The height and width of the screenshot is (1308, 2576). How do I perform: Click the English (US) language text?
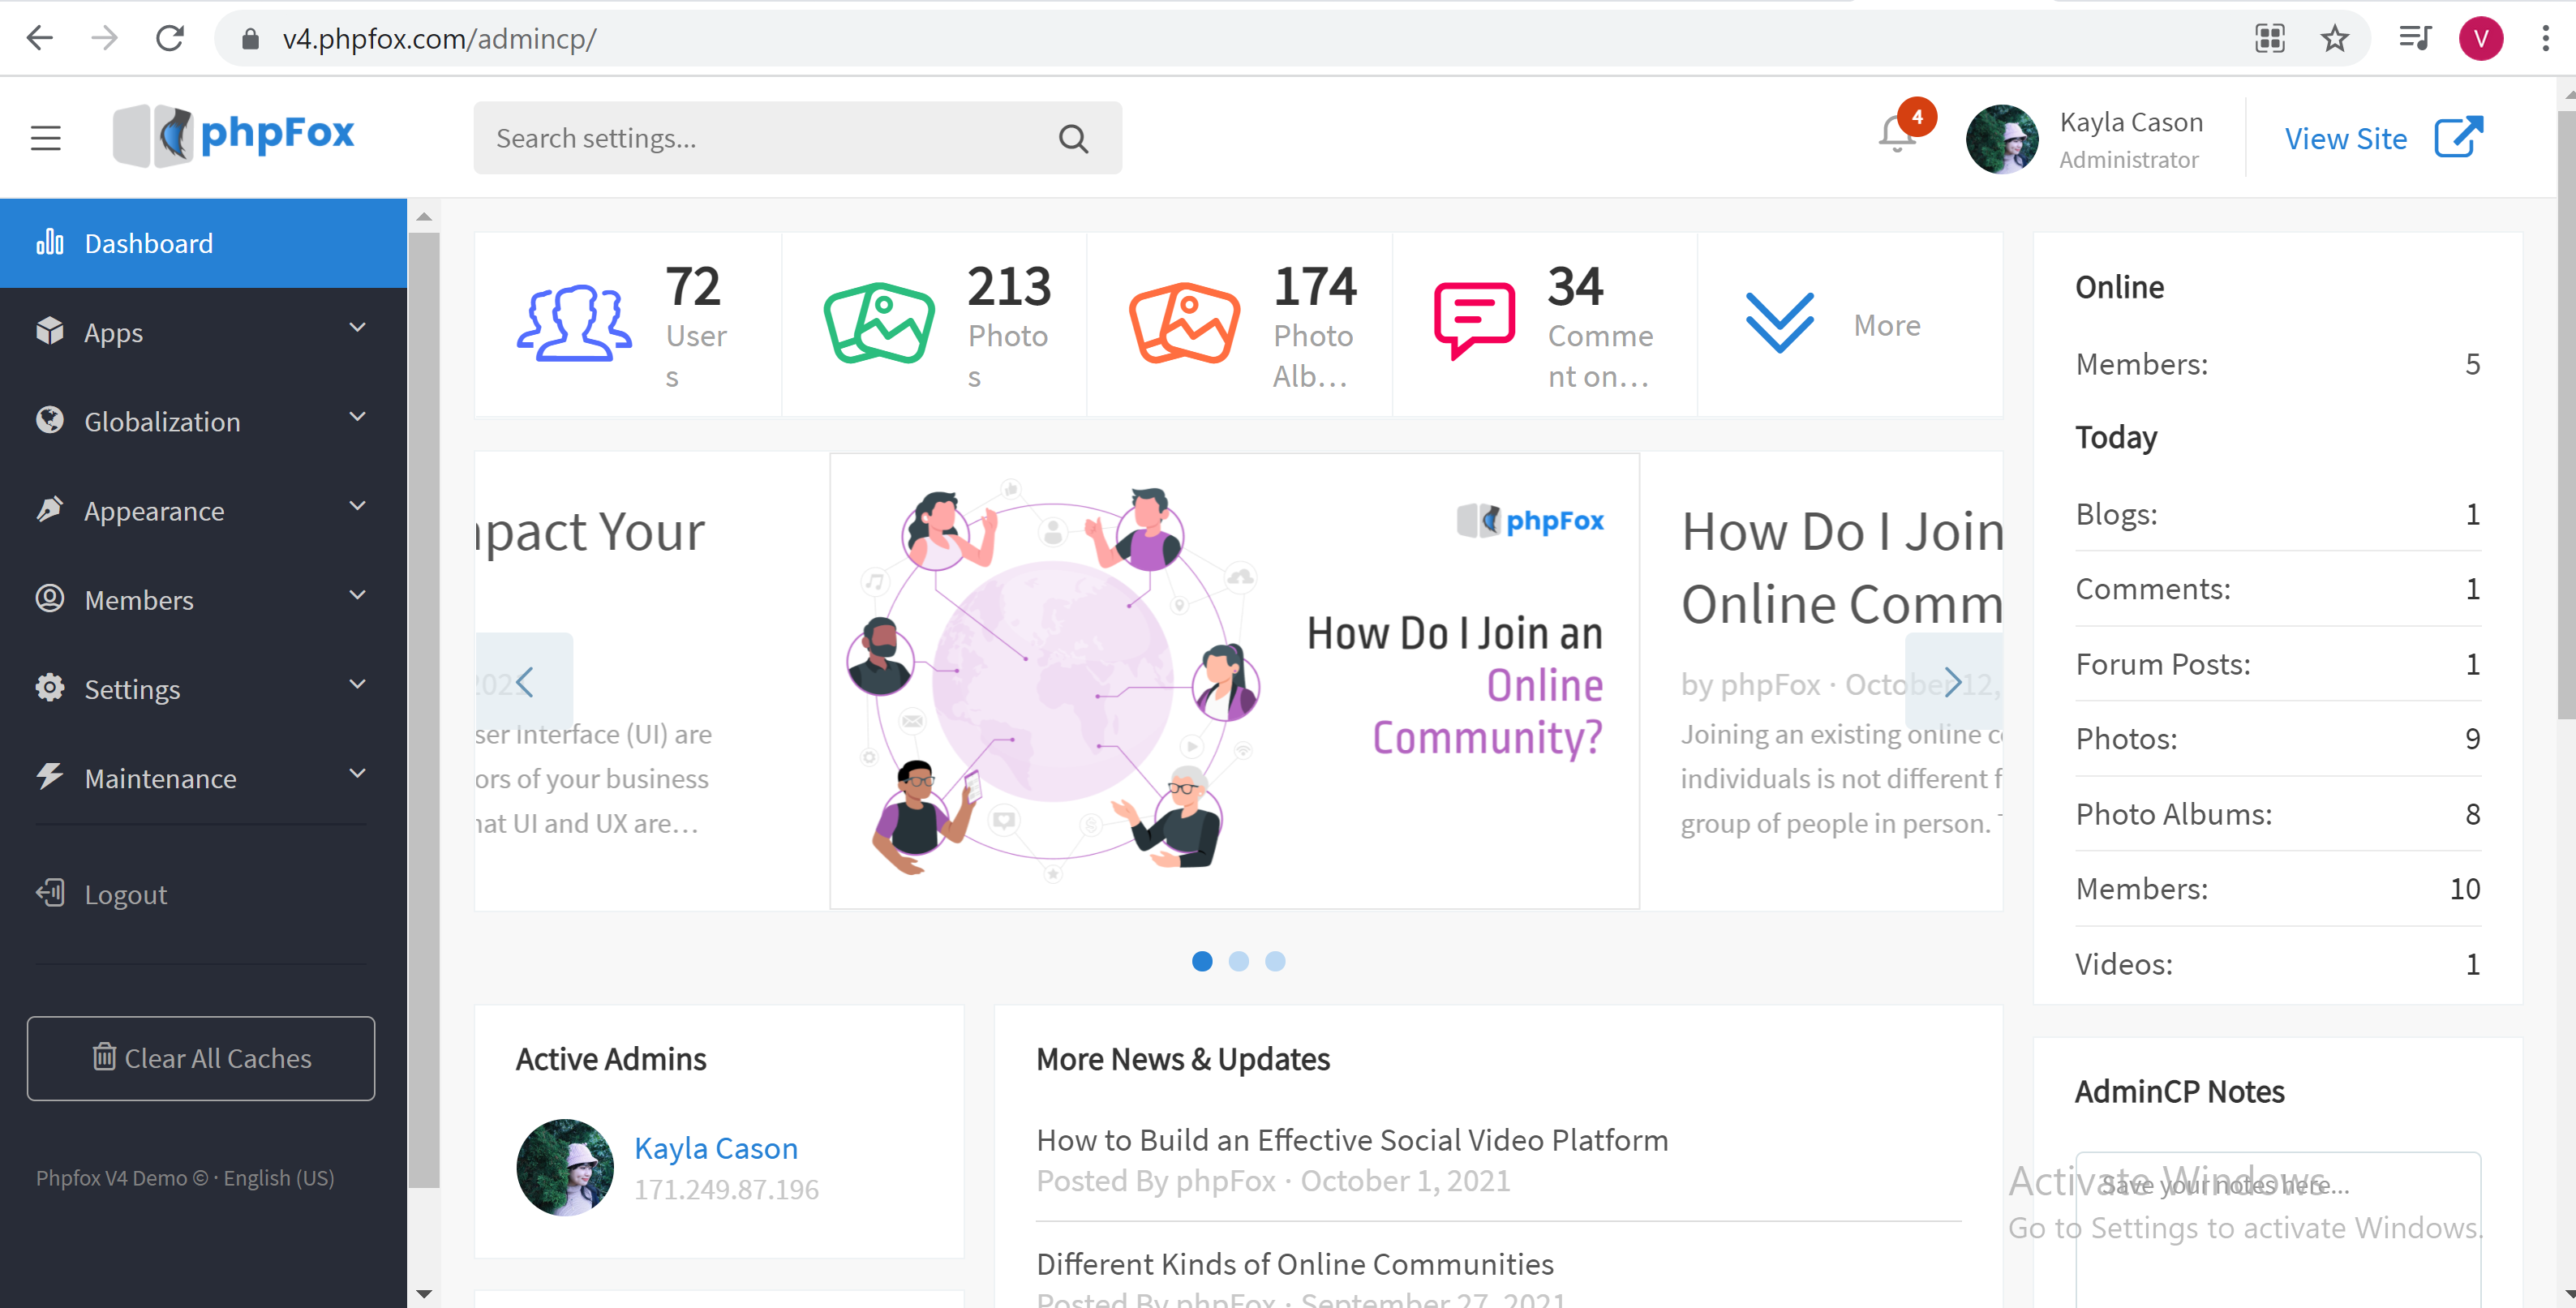click(x=279, y=1177)
